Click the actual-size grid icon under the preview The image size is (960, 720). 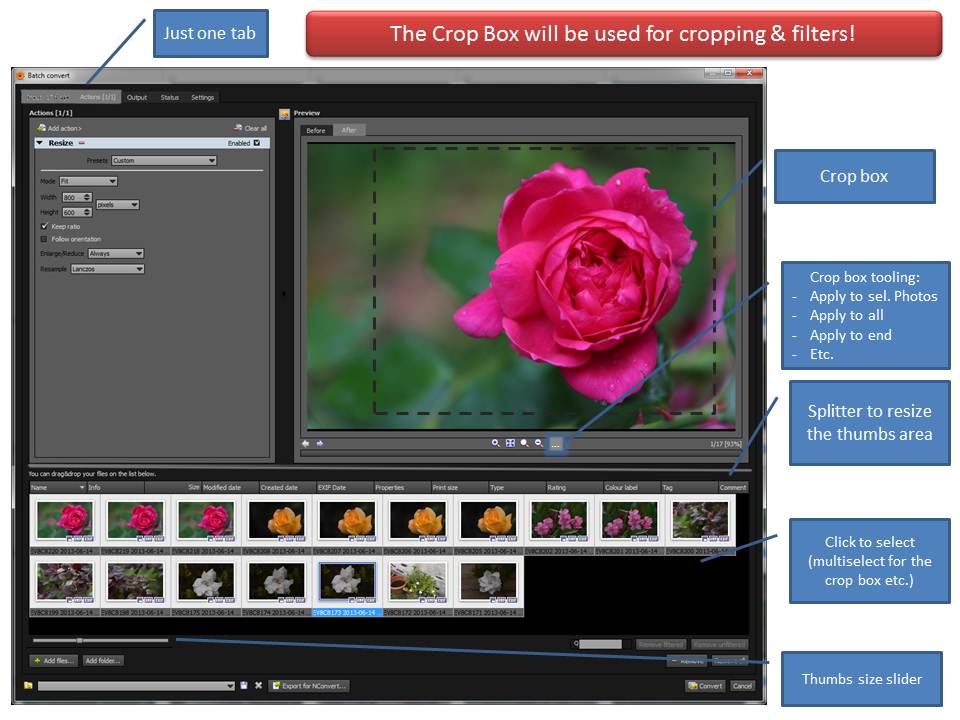tap(510, 443)
